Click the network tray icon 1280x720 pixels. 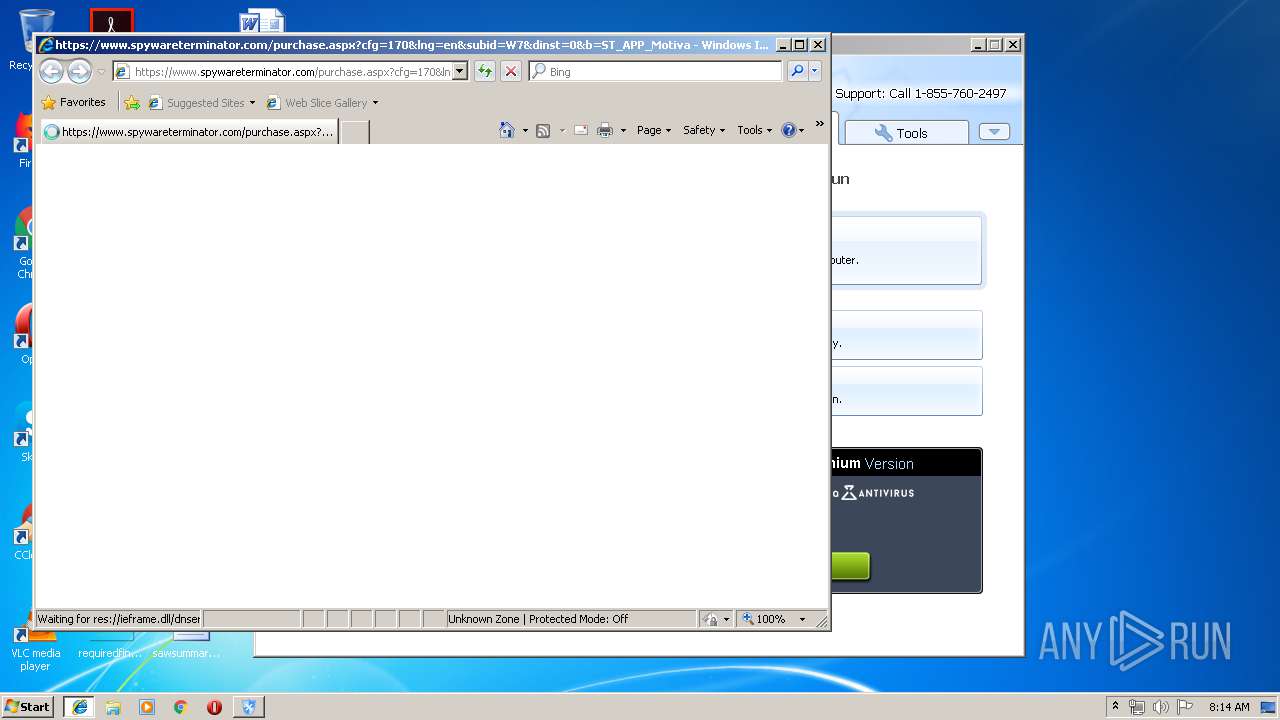click(1137, 707)
